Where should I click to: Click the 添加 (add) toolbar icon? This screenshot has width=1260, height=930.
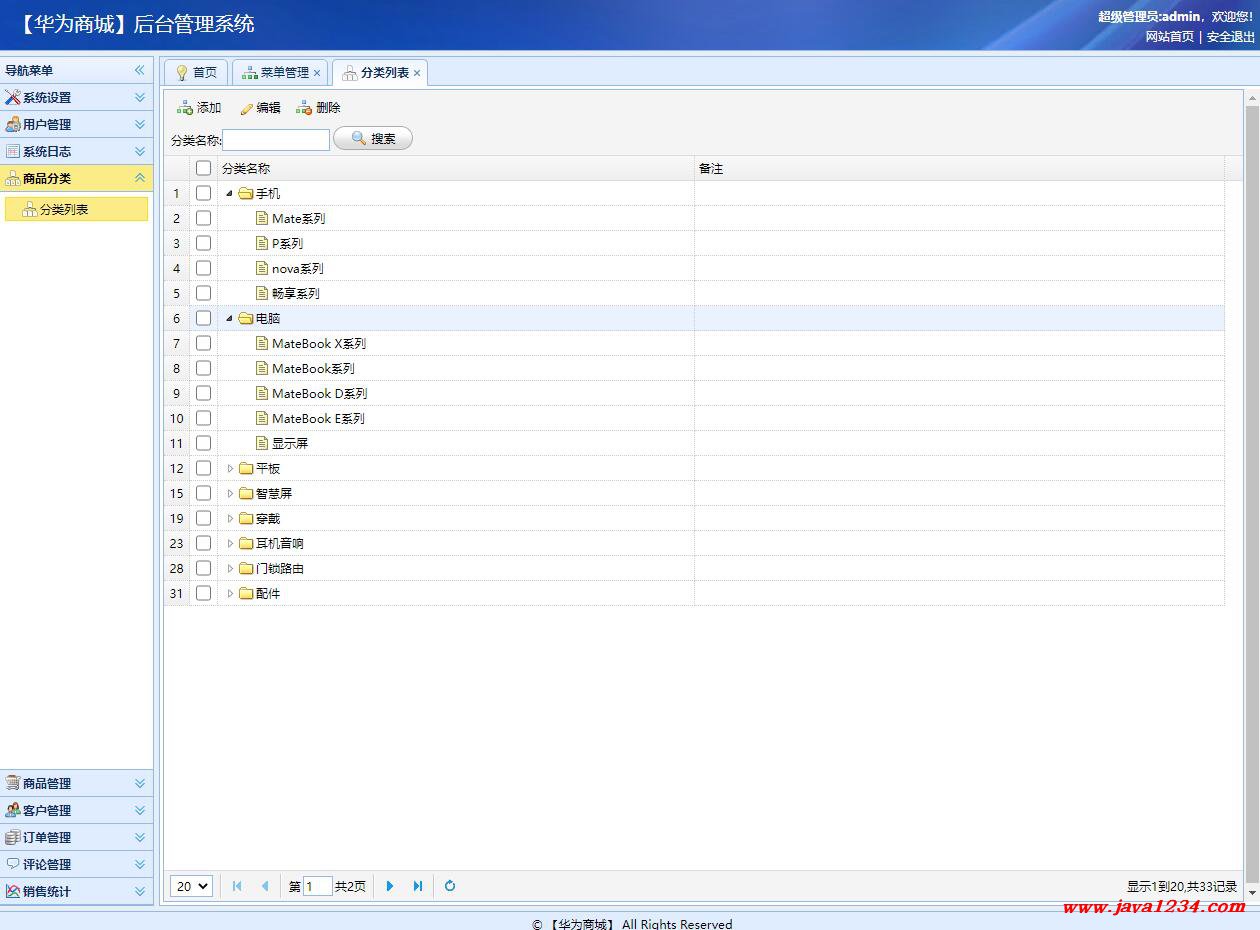click(185, 108)
